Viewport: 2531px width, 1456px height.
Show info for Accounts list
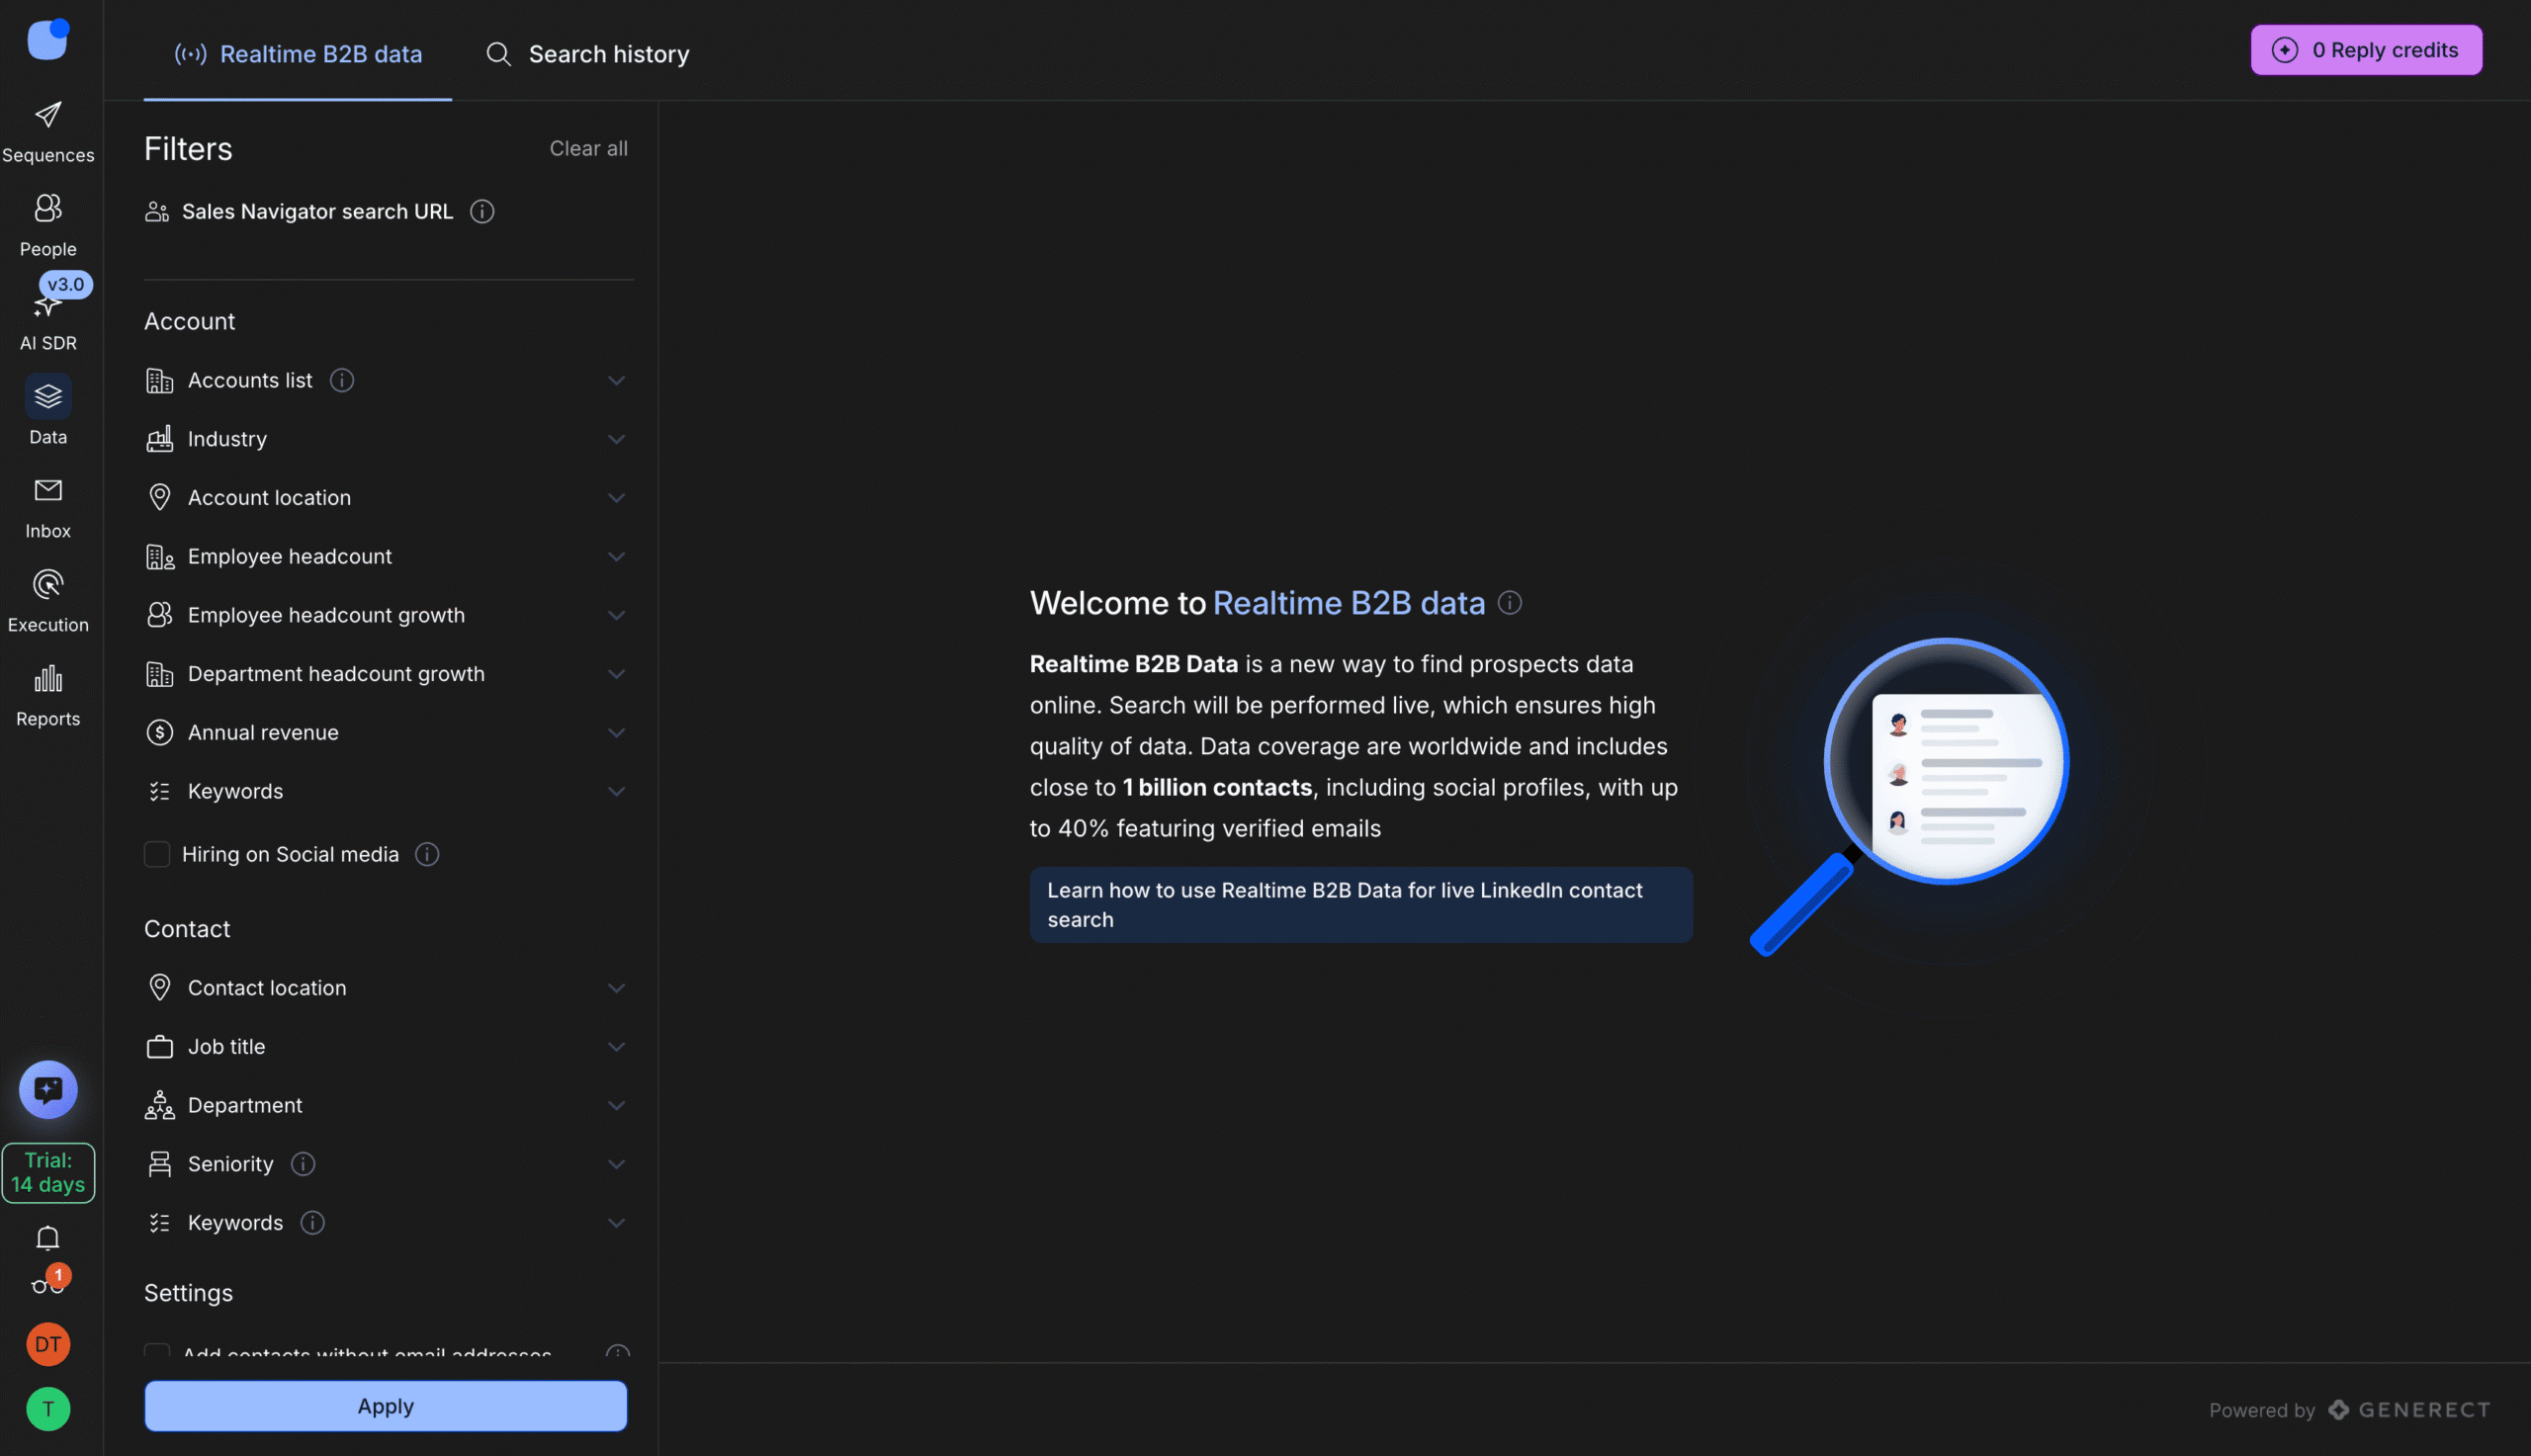(342, 380)
